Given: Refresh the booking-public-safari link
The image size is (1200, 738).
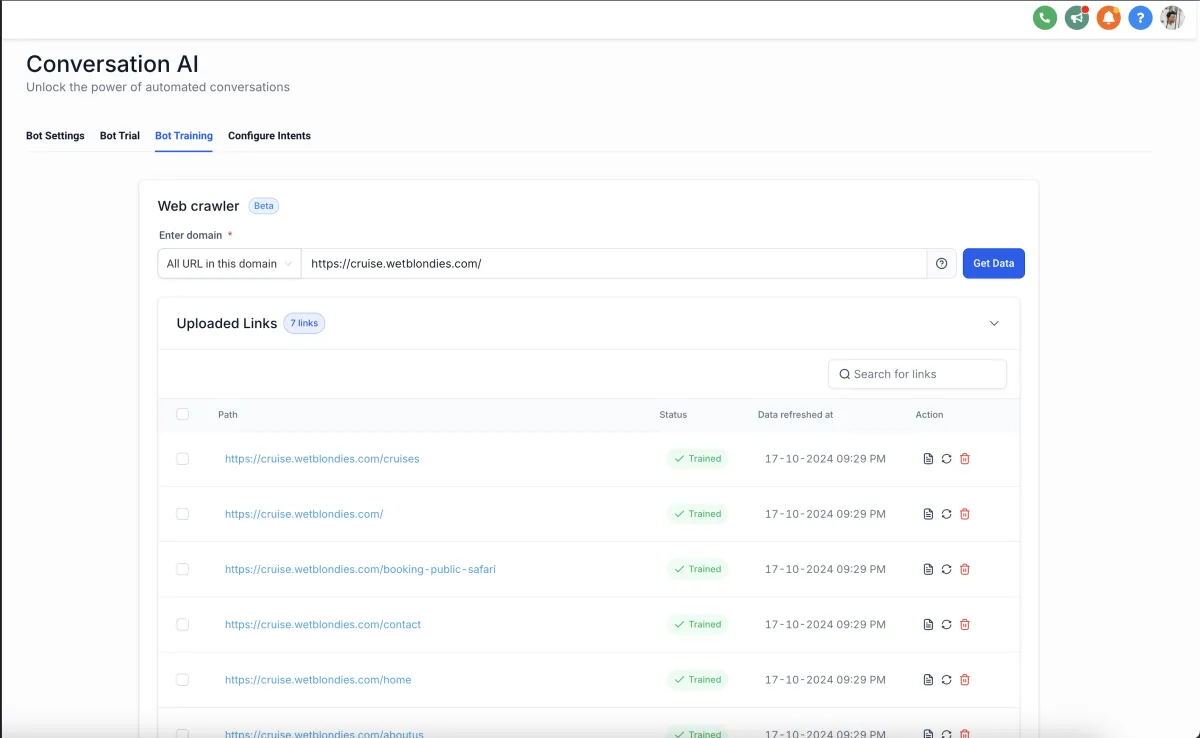Looking at the screenshot, I should (x=946, y=569).
